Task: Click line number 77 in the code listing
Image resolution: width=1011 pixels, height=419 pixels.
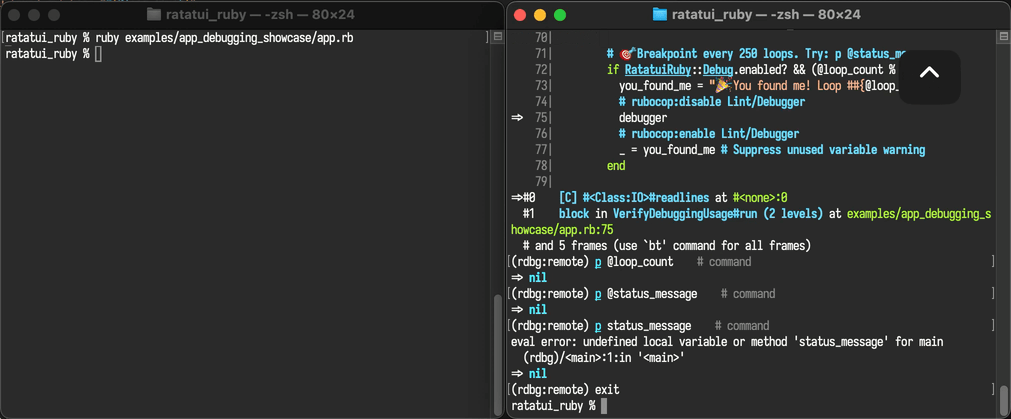Action: point(540,150)
